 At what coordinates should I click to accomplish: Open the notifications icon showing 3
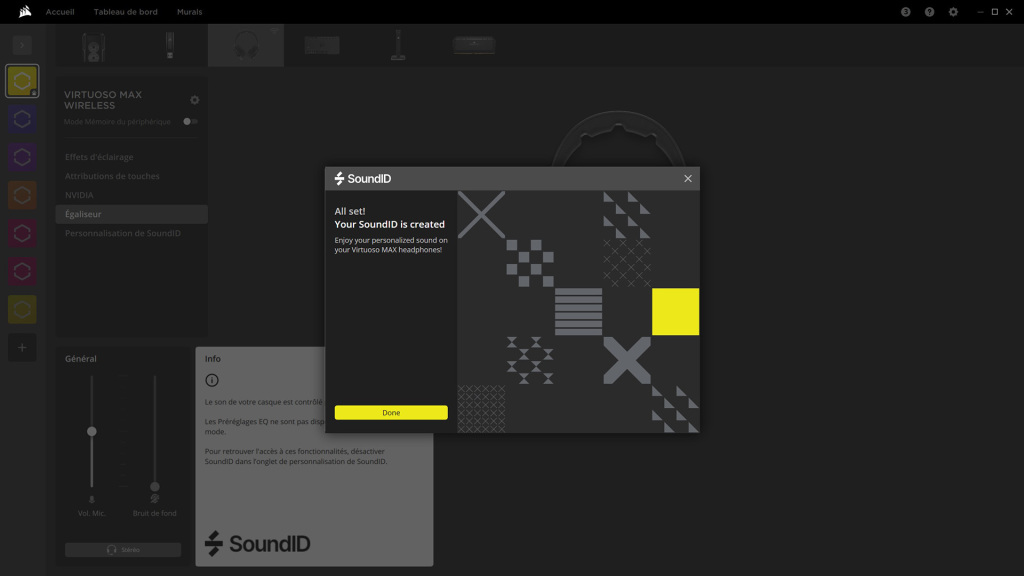[905, 12]
